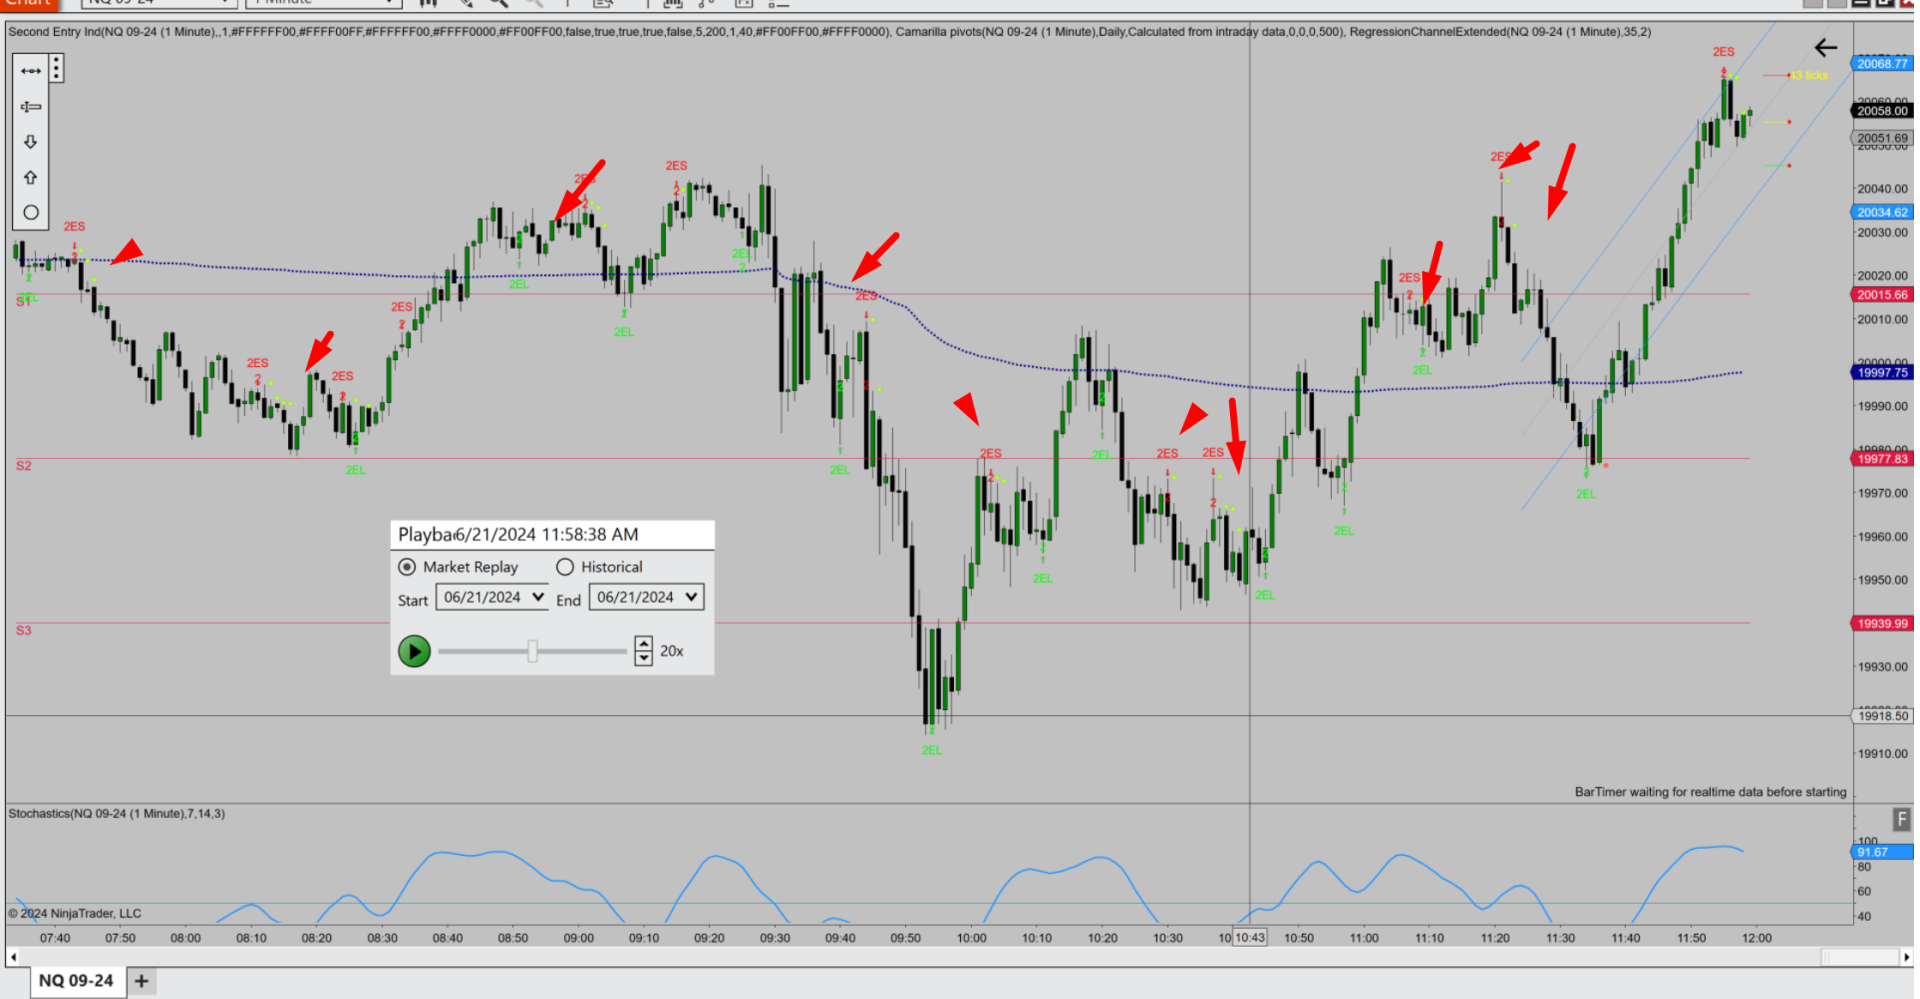Screen dimensions: 1920x999
Task: Click the 20x speed value
Action: [672, 651]
